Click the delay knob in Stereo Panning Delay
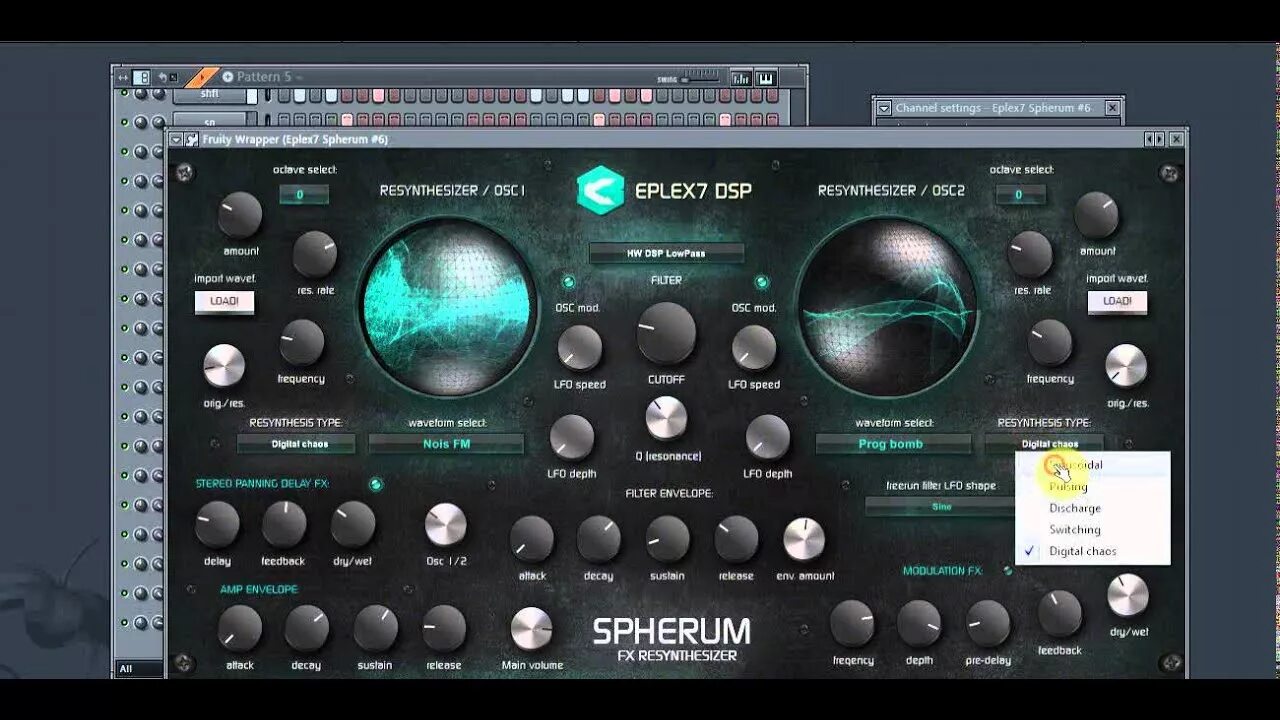Screen dimensions: 1280x720 [x=217, y=524]
